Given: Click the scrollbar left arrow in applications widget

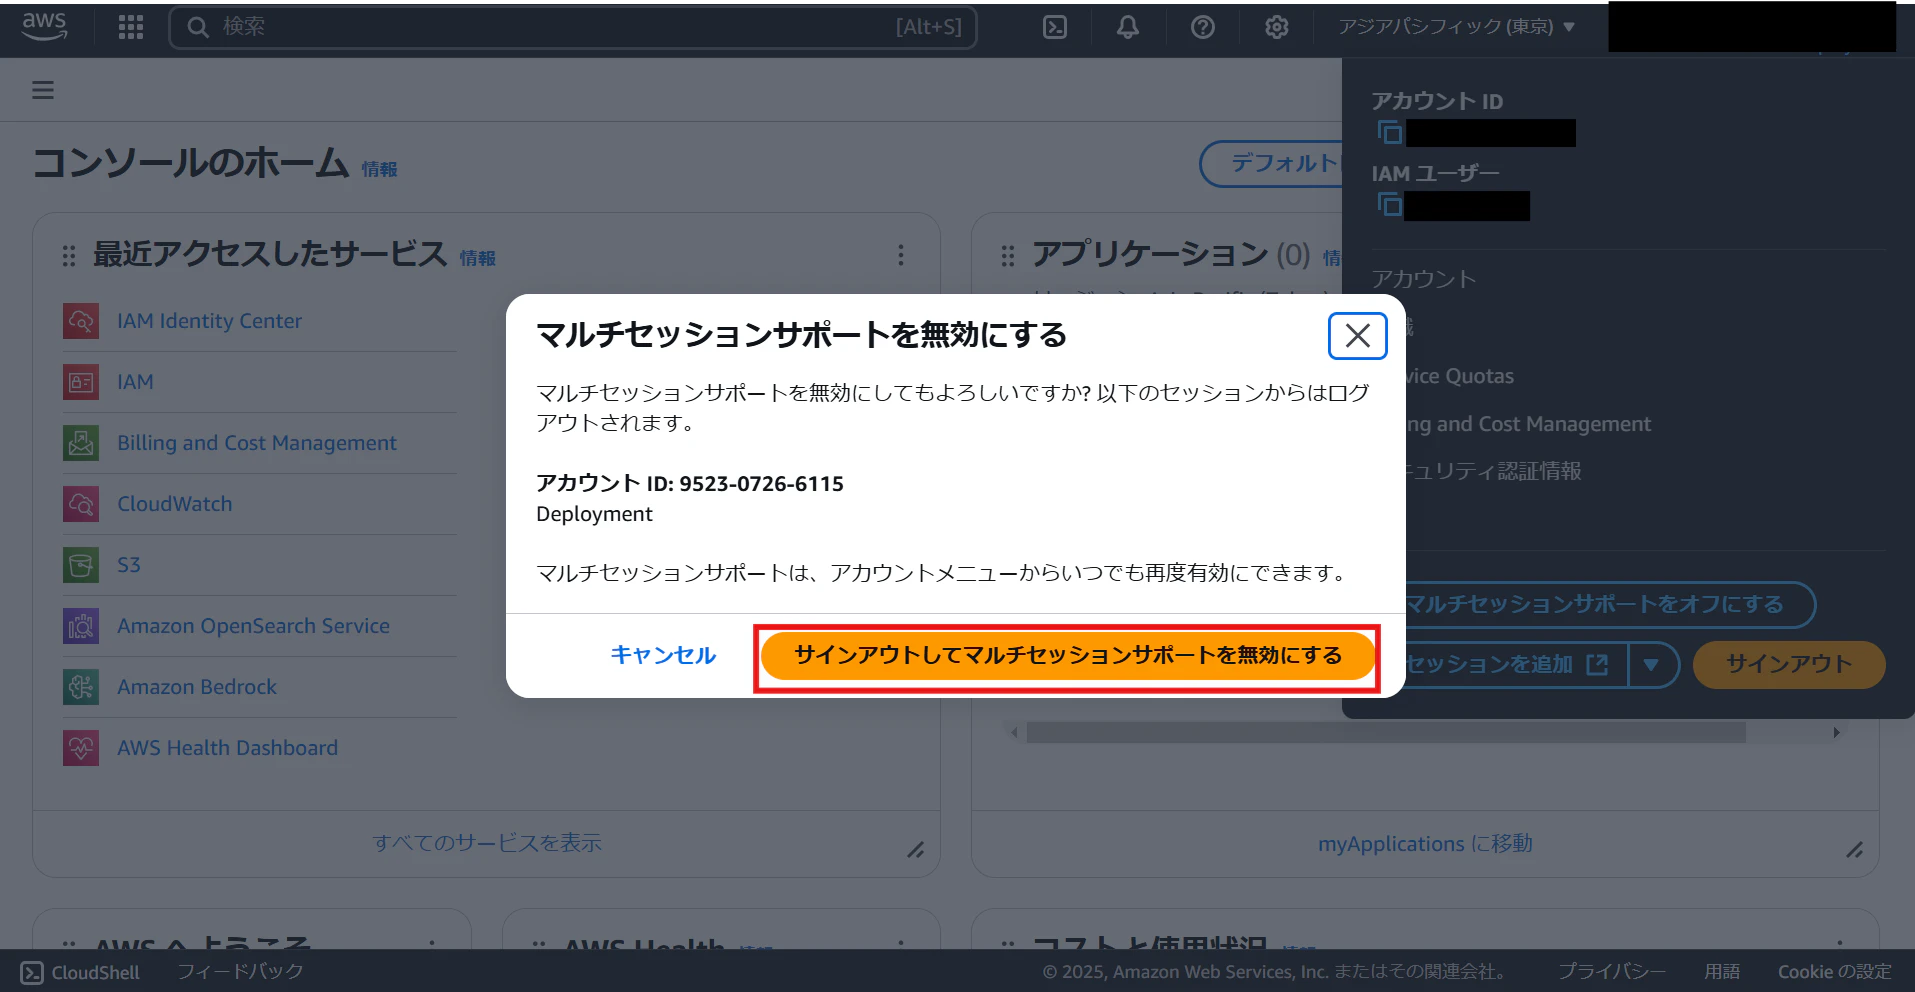Looking at the screenshot, I should pyautogui.click(x=1014, y=733).
